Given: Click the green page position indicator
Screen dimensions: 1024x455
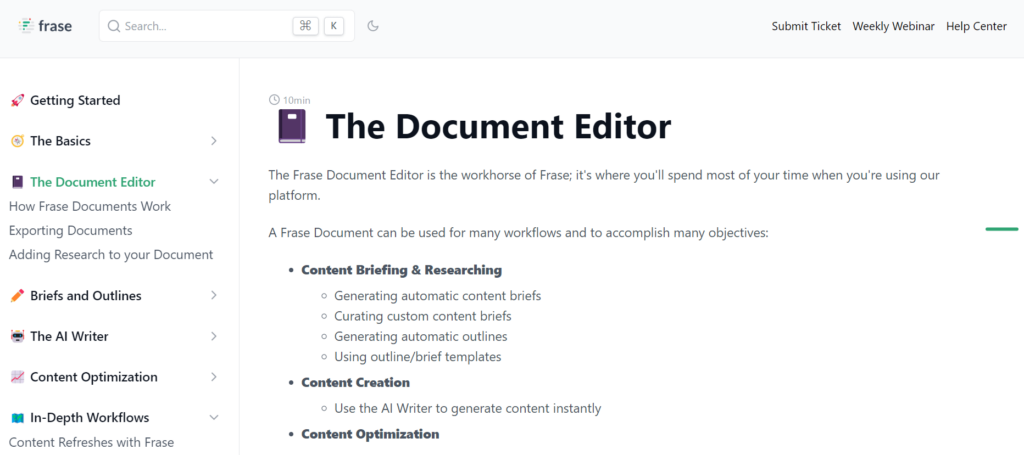Looking at the screenshot, I should coord(1002,229).
